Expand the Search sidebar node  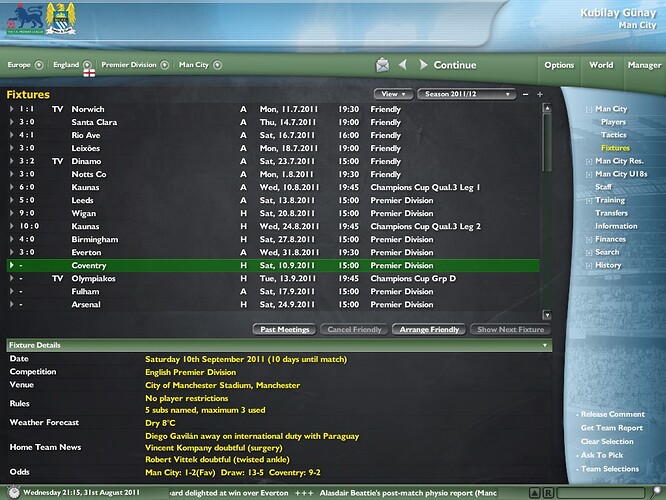pos(589,253)
